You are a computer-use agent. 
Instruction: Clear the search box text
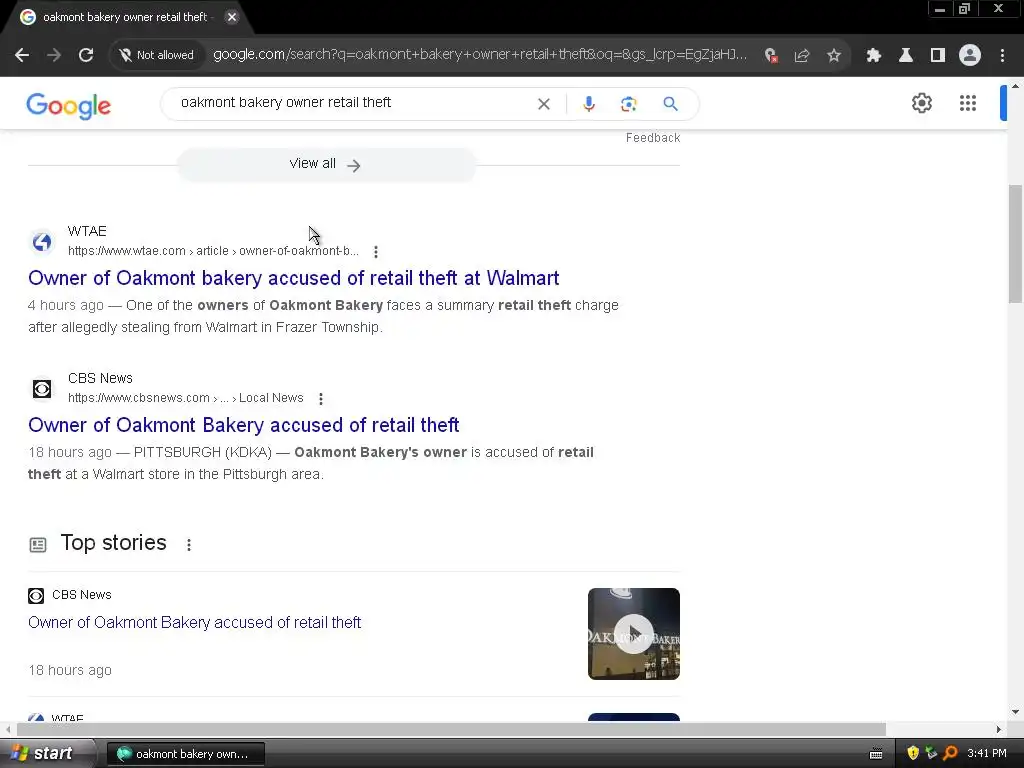543,104
